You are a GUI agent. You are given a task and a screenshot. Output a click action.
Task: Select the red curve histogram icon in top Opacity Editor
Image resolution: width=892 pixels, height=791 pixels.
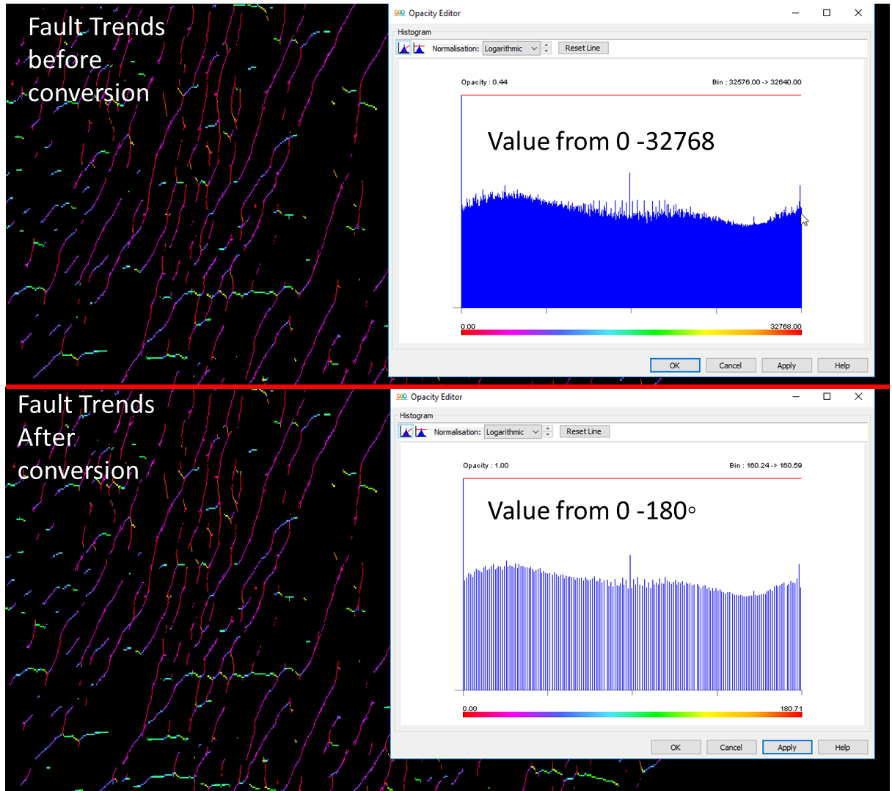click(x=405, y=47)
